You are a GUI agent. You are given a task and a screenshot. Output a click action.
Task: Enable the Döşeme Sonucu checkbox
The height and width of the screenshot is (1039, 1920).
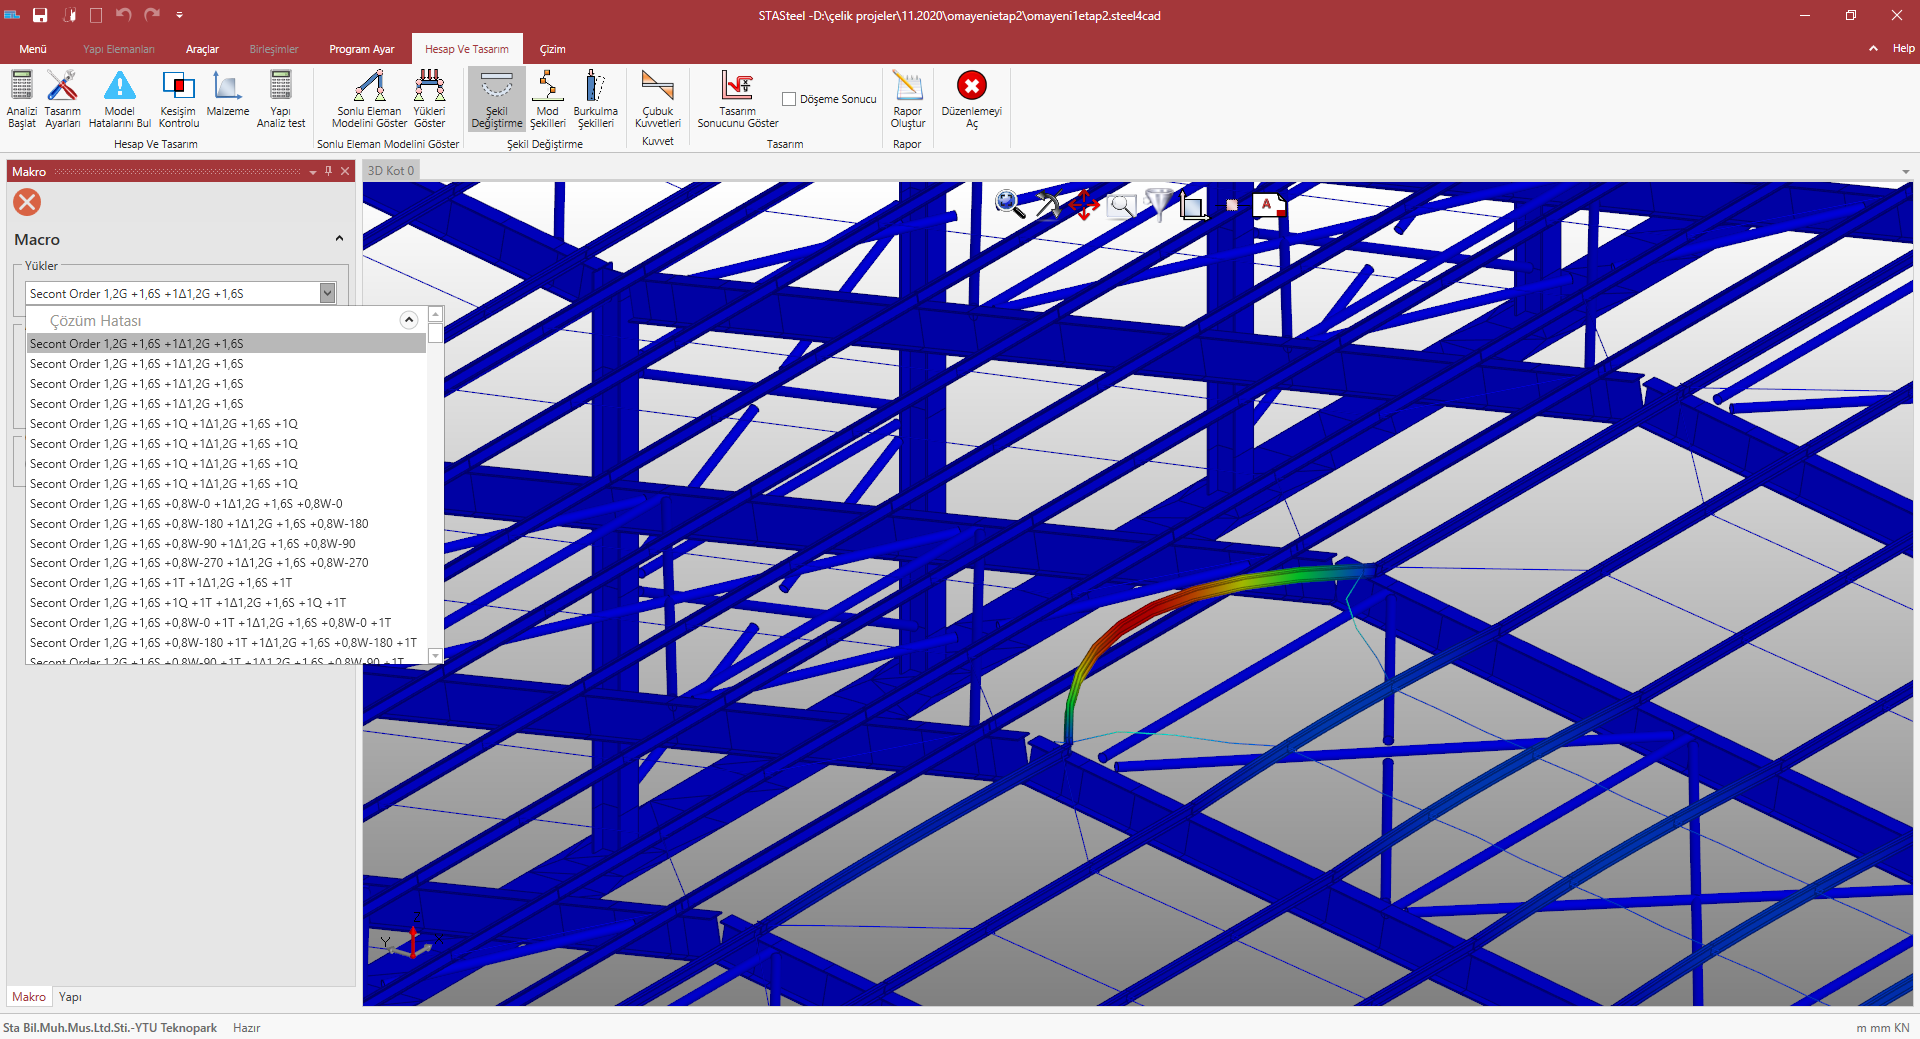click(789, 99)
